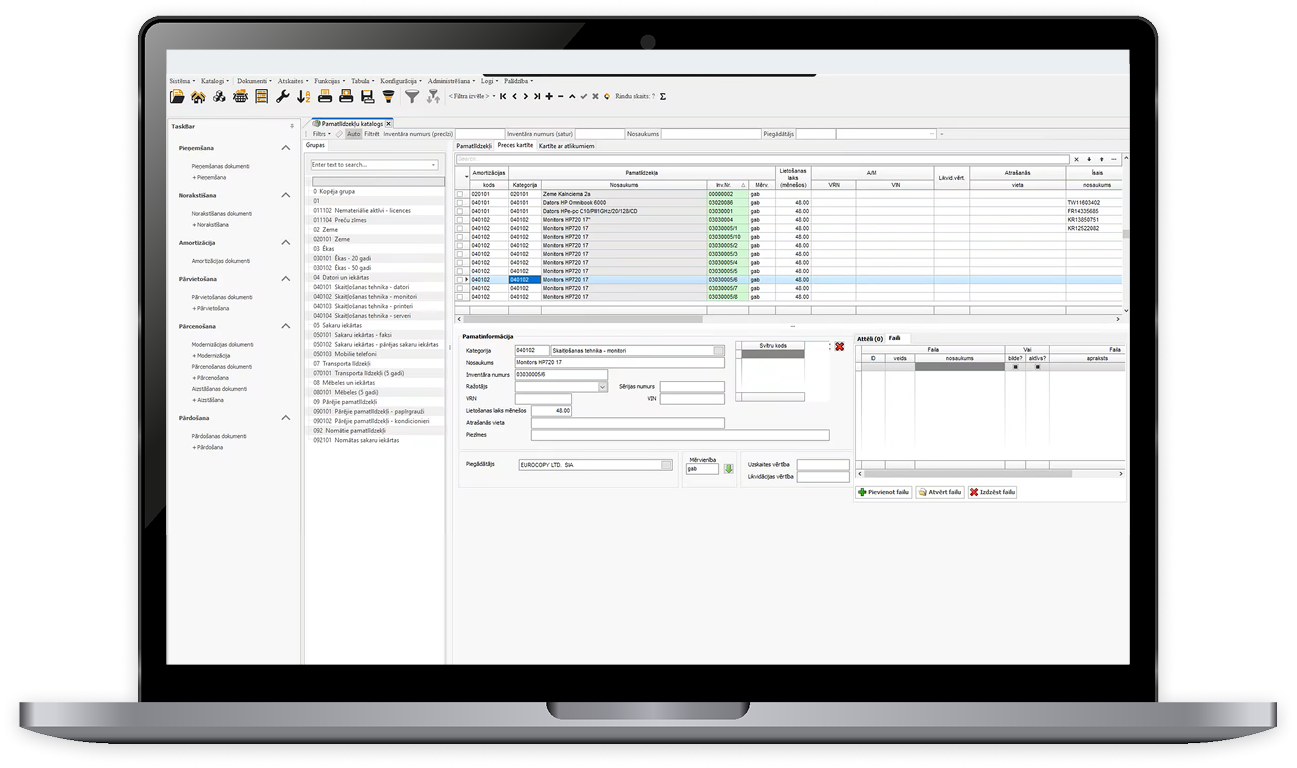
Task: Toggle the Auto filter button
Action: (353, 133)
